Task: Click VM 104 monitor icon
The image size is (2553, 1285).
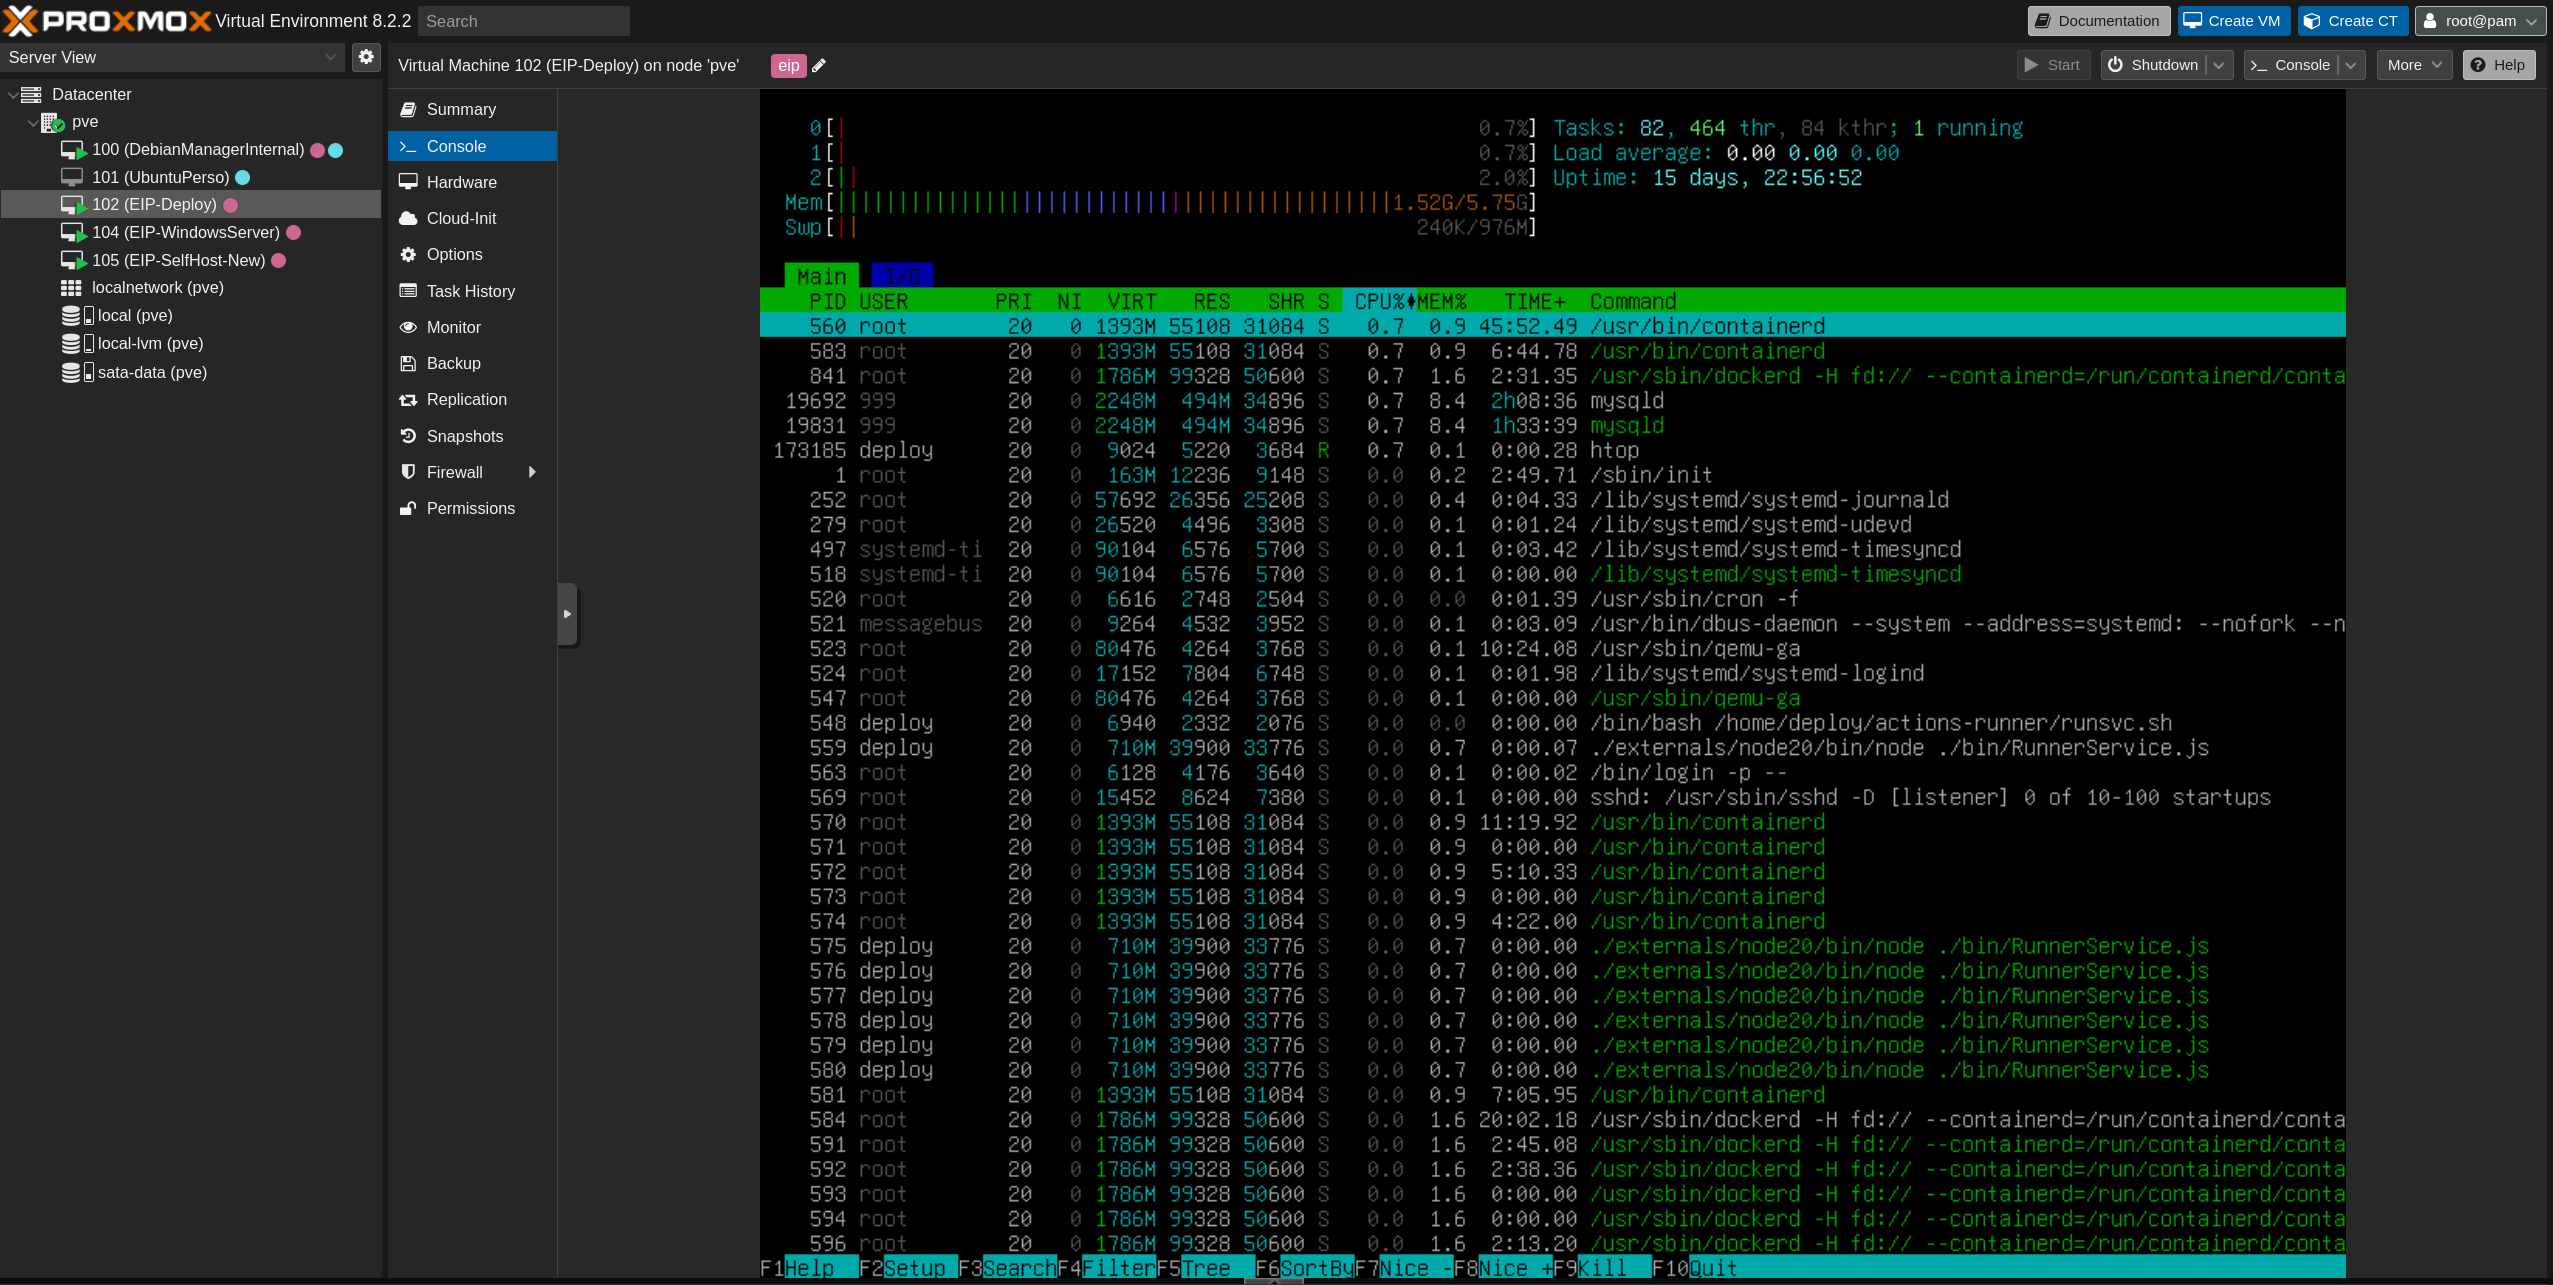Action: click(x=73, y=232)
